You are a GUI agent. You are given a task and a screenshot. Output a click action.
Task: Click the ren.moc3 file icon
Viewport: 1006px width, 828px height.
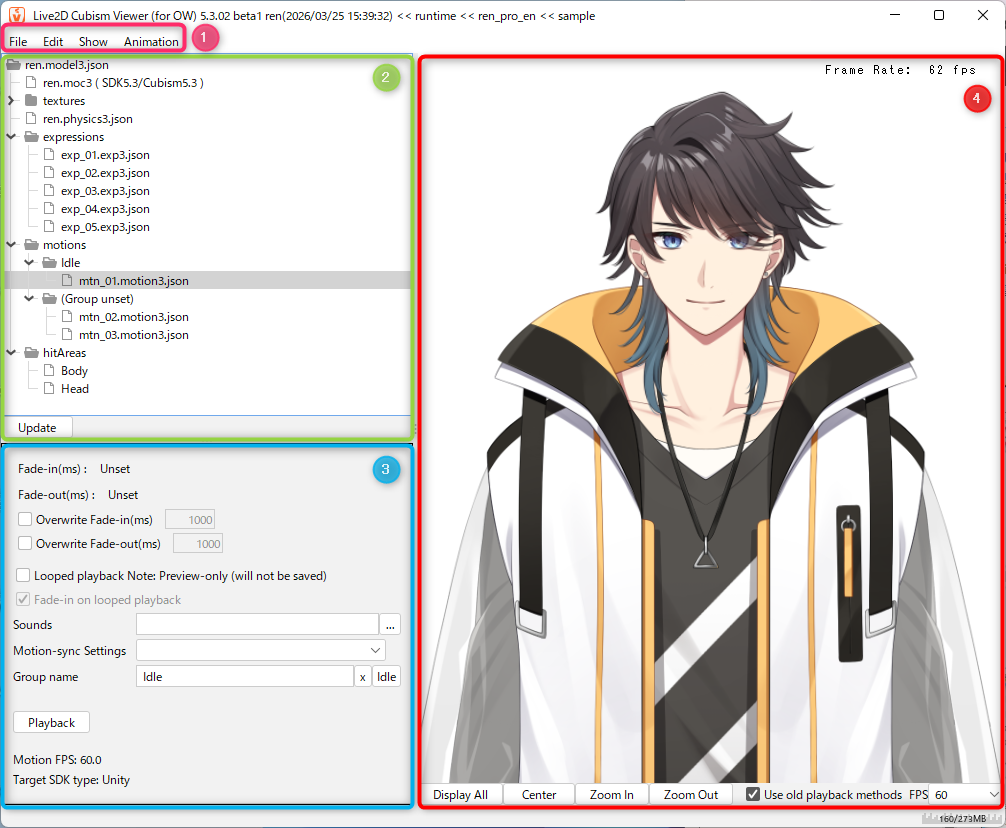(30, 83)
